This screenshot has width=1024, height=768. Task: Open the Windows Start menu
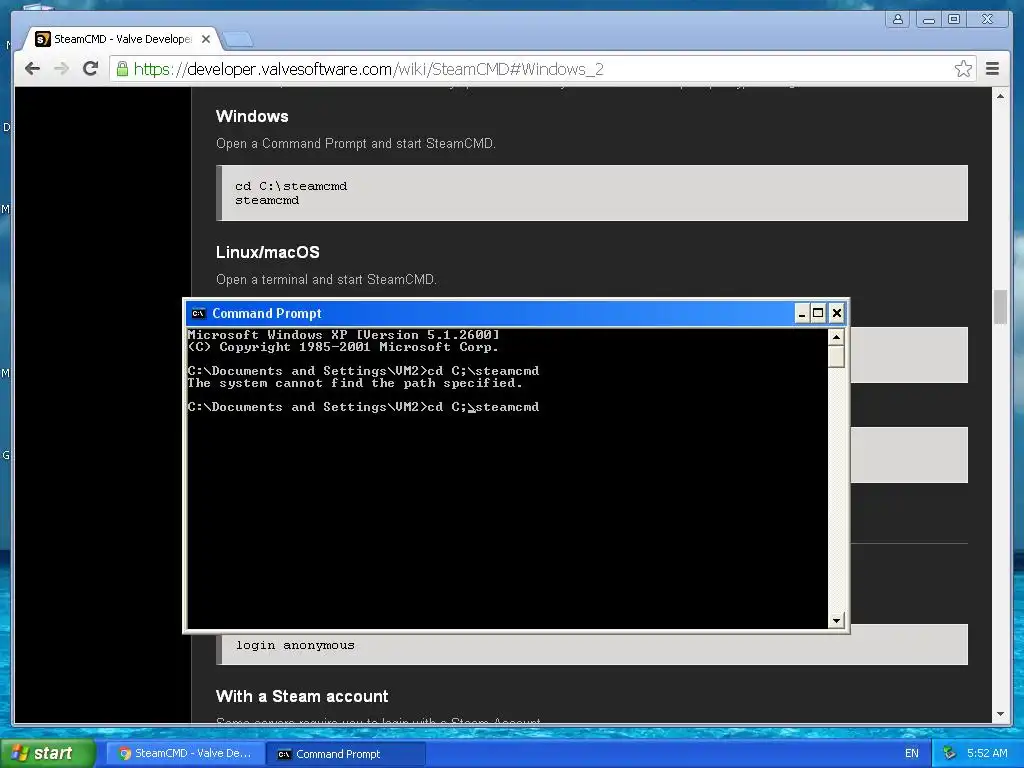[x=47, y=753]
